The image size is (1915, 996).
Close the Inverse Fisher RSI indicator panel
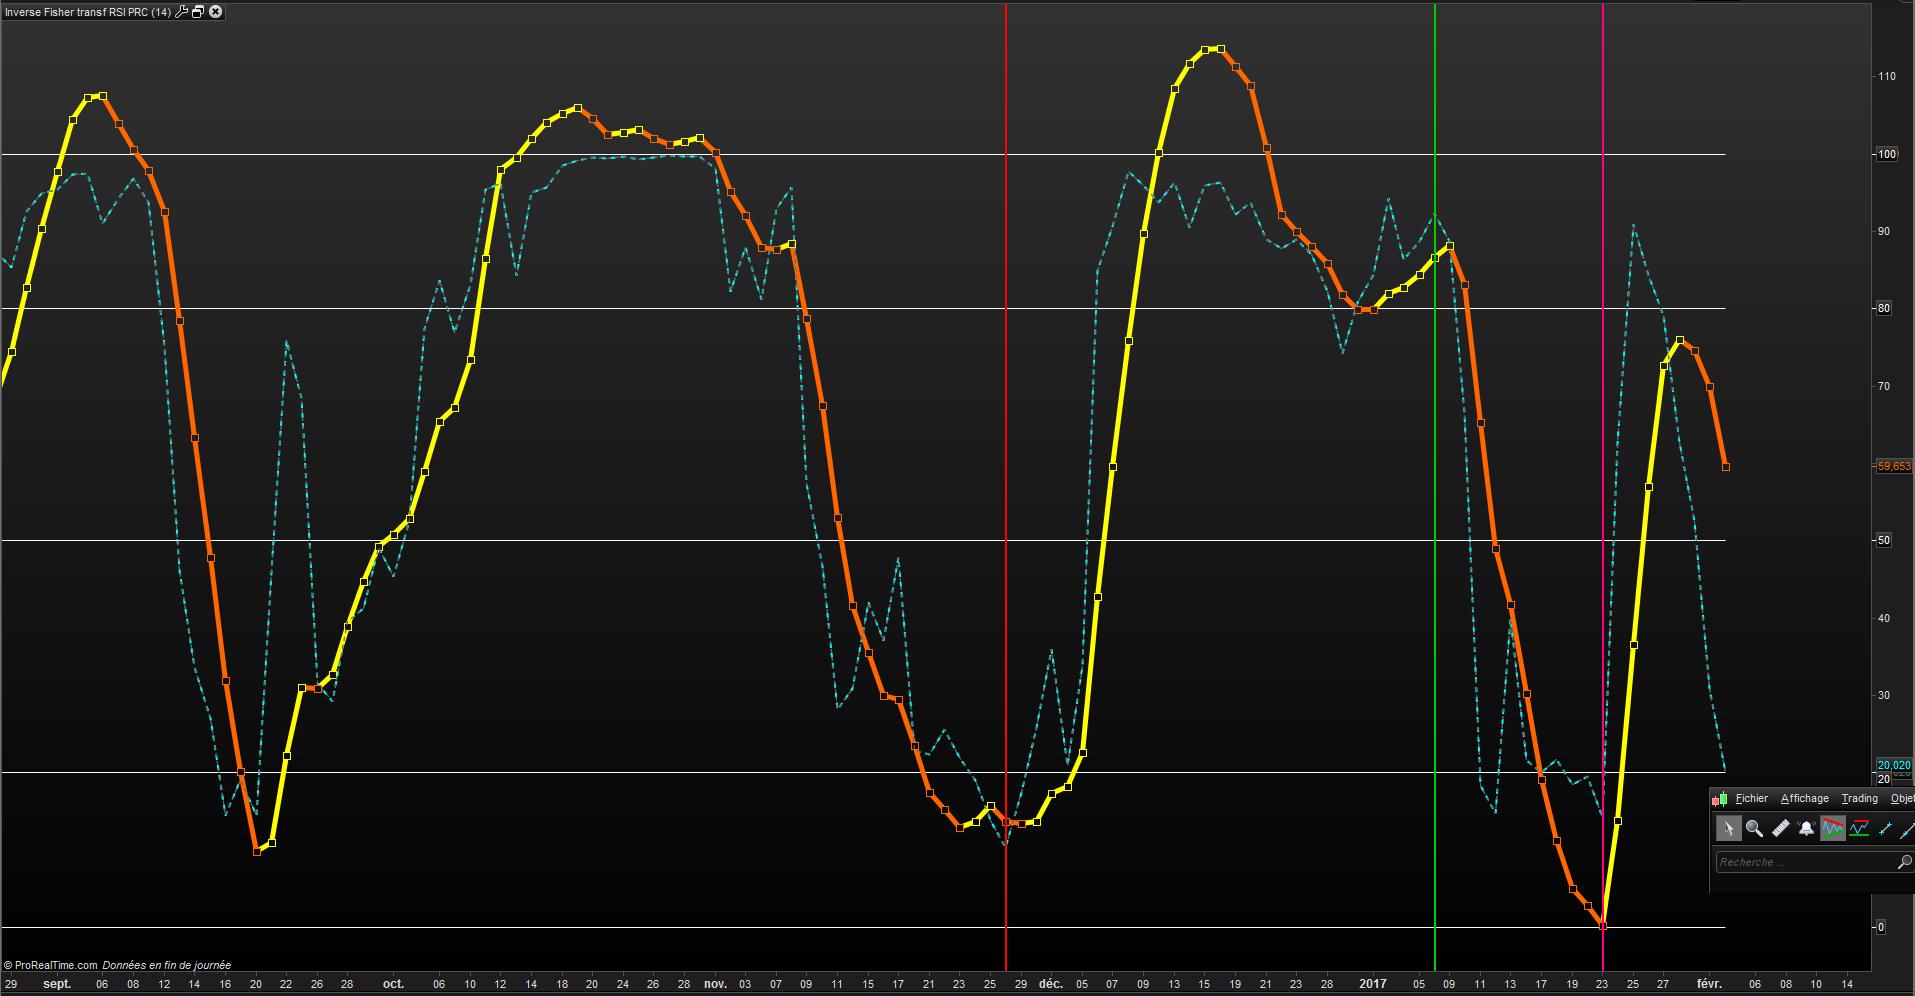pos(215,12)
